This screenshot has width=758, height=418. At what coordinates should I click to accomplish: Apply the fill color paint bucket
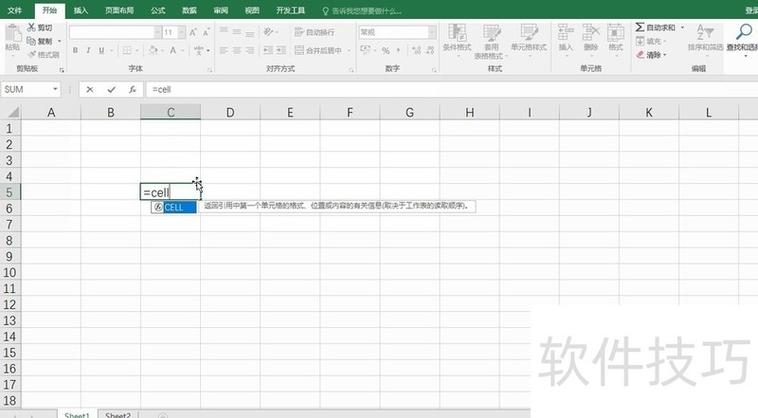coord(153,50)
